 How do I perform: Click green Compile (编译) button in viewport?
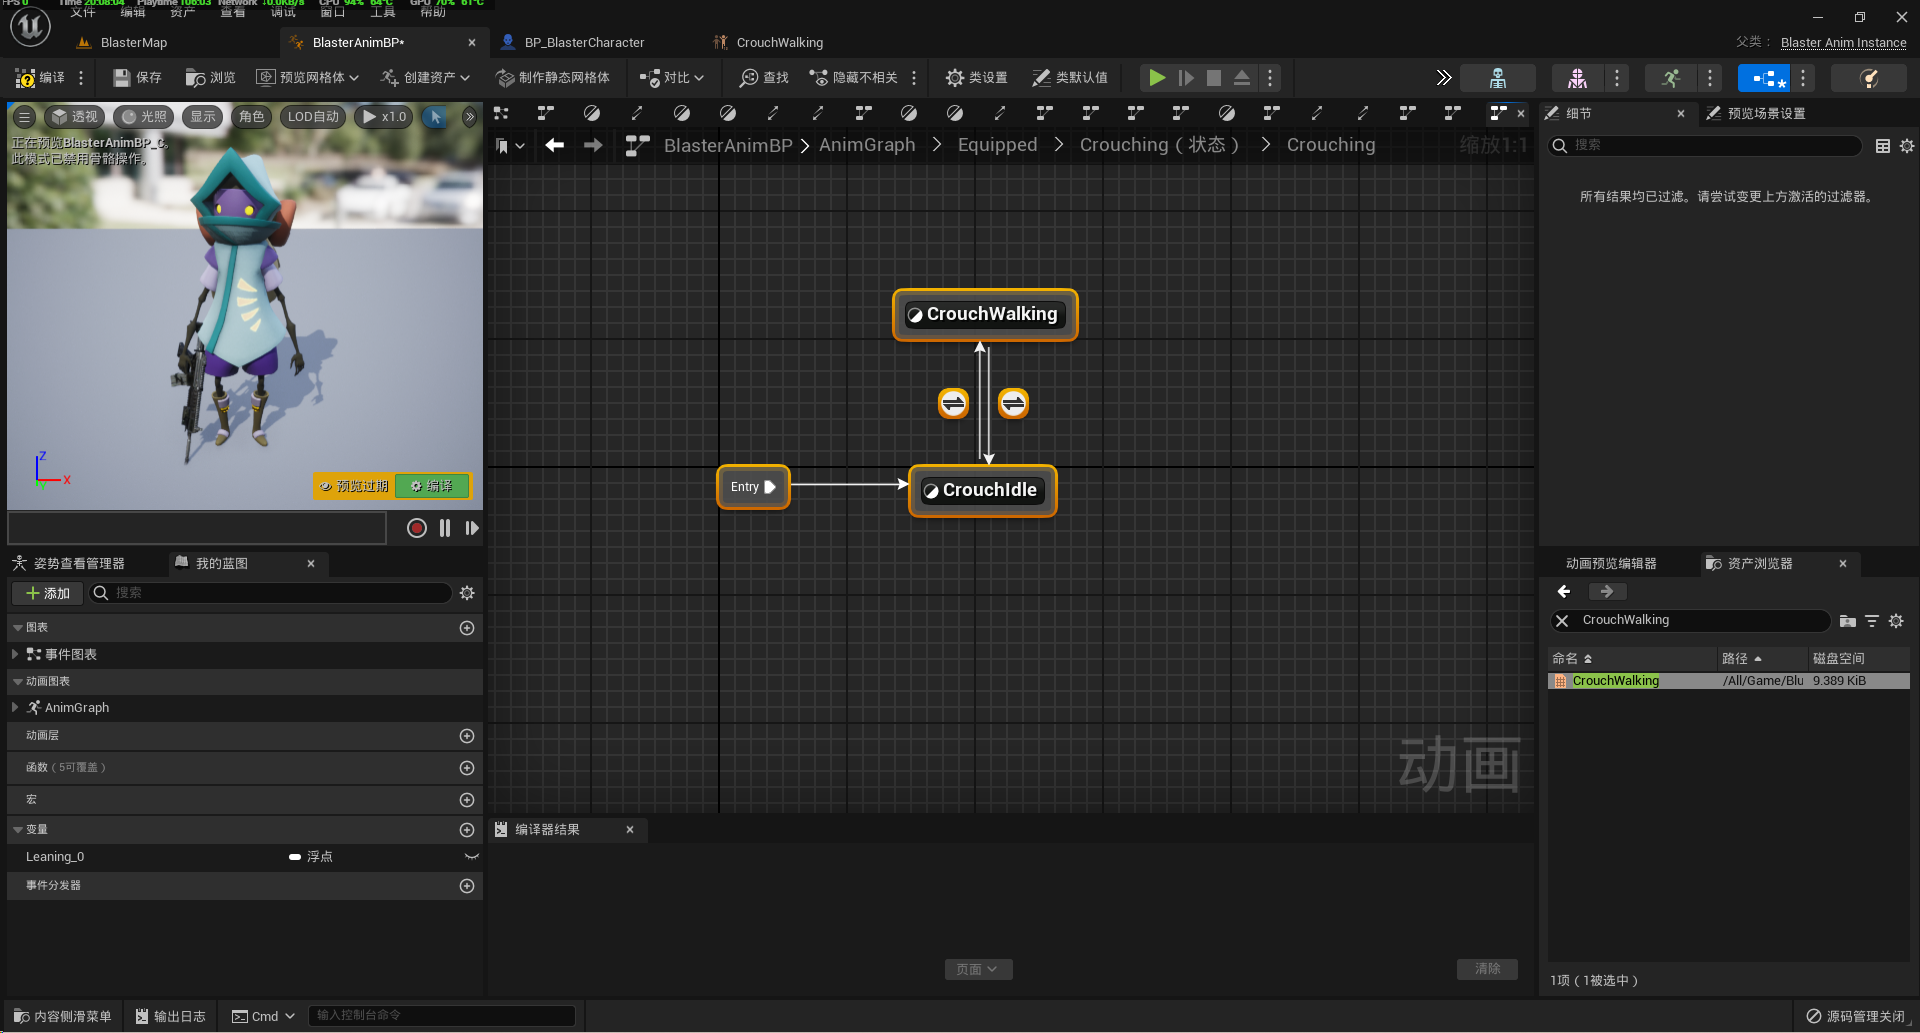[x=432, y=486]
